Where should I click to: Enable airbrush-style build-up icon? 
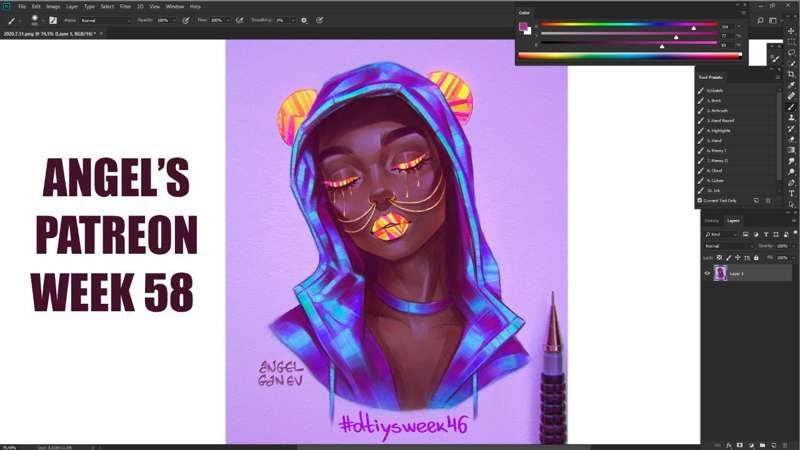click(x=239, y=20)
